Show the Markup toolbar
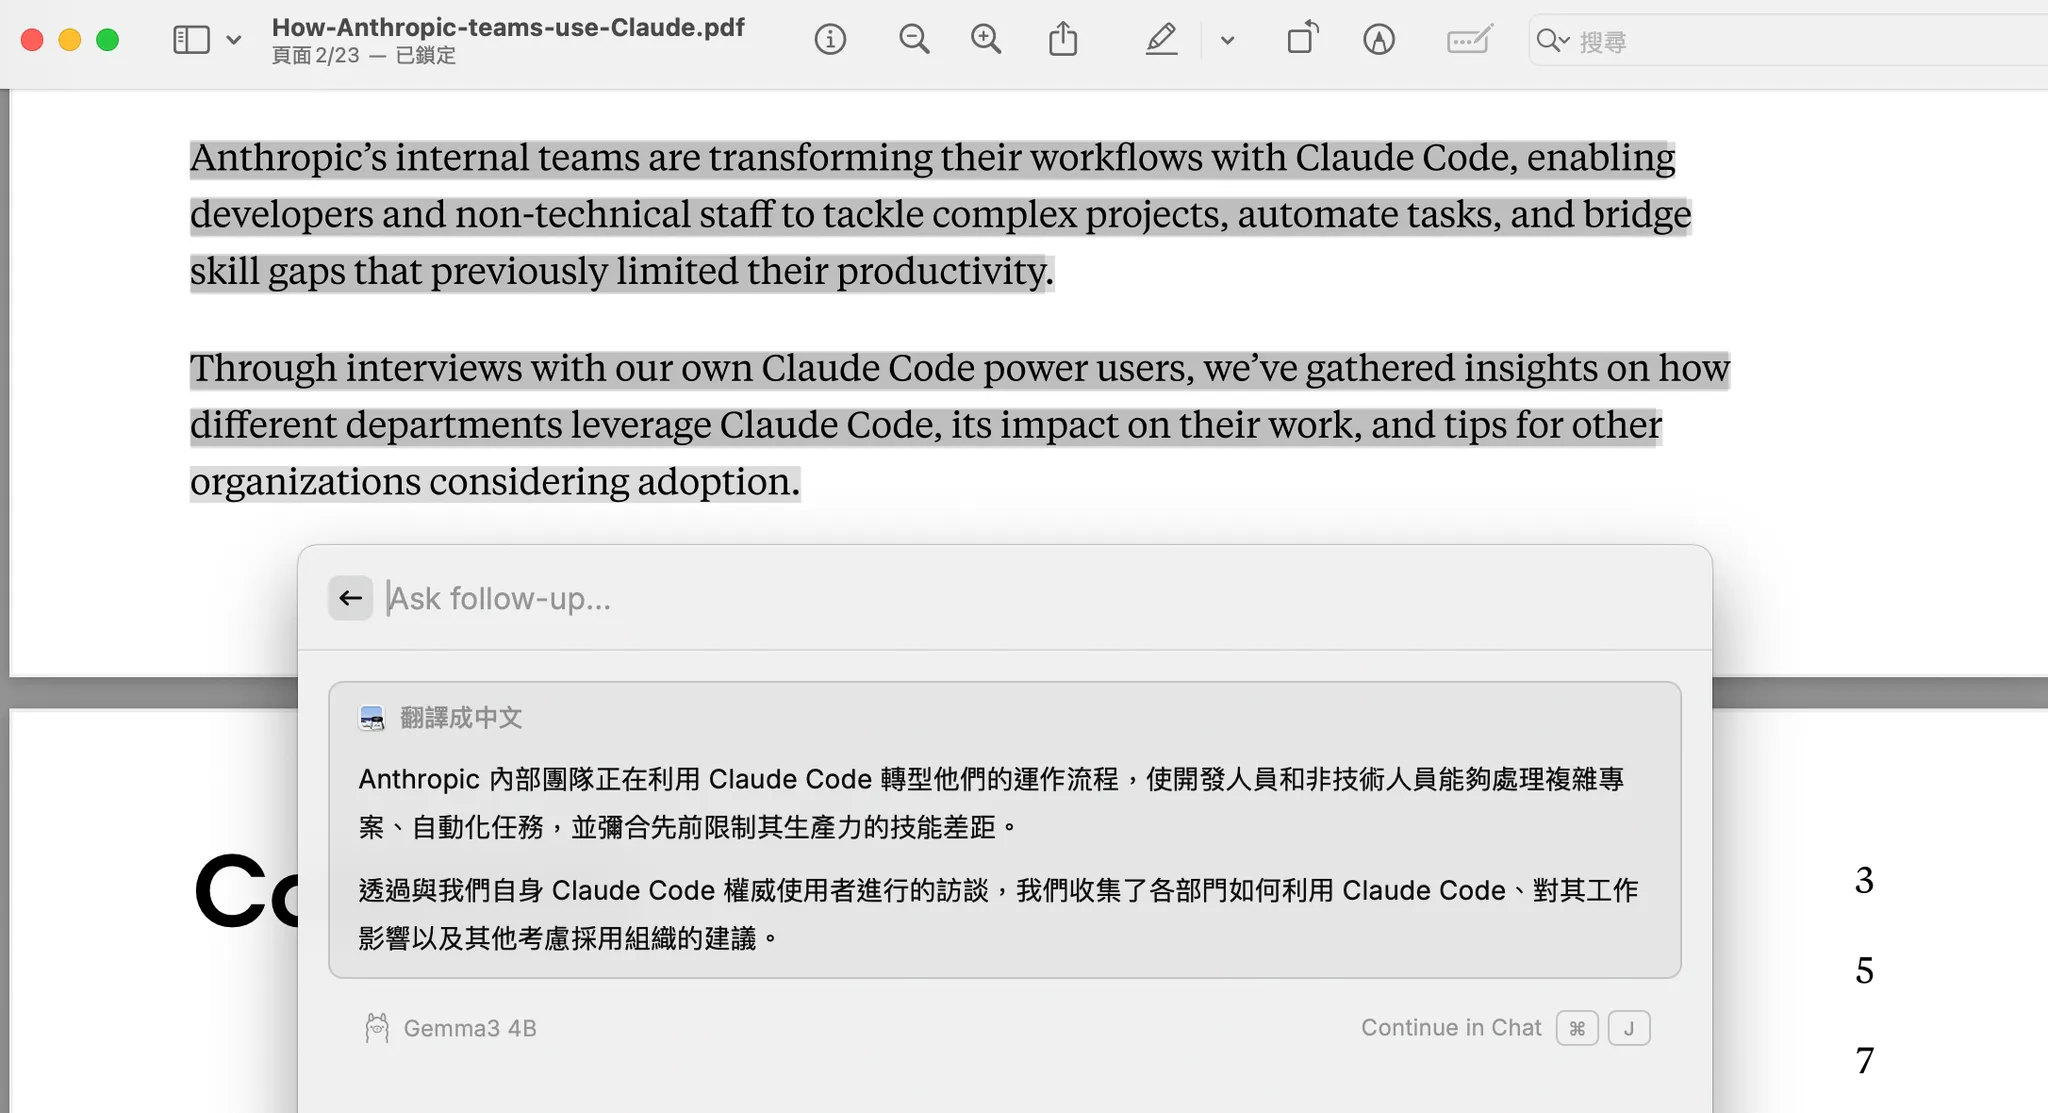 point(1379,40)
